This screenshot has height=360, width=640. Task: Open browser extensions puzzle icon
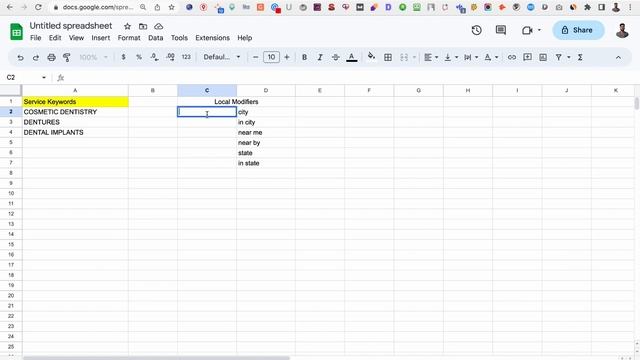click(x=587, y=7)
